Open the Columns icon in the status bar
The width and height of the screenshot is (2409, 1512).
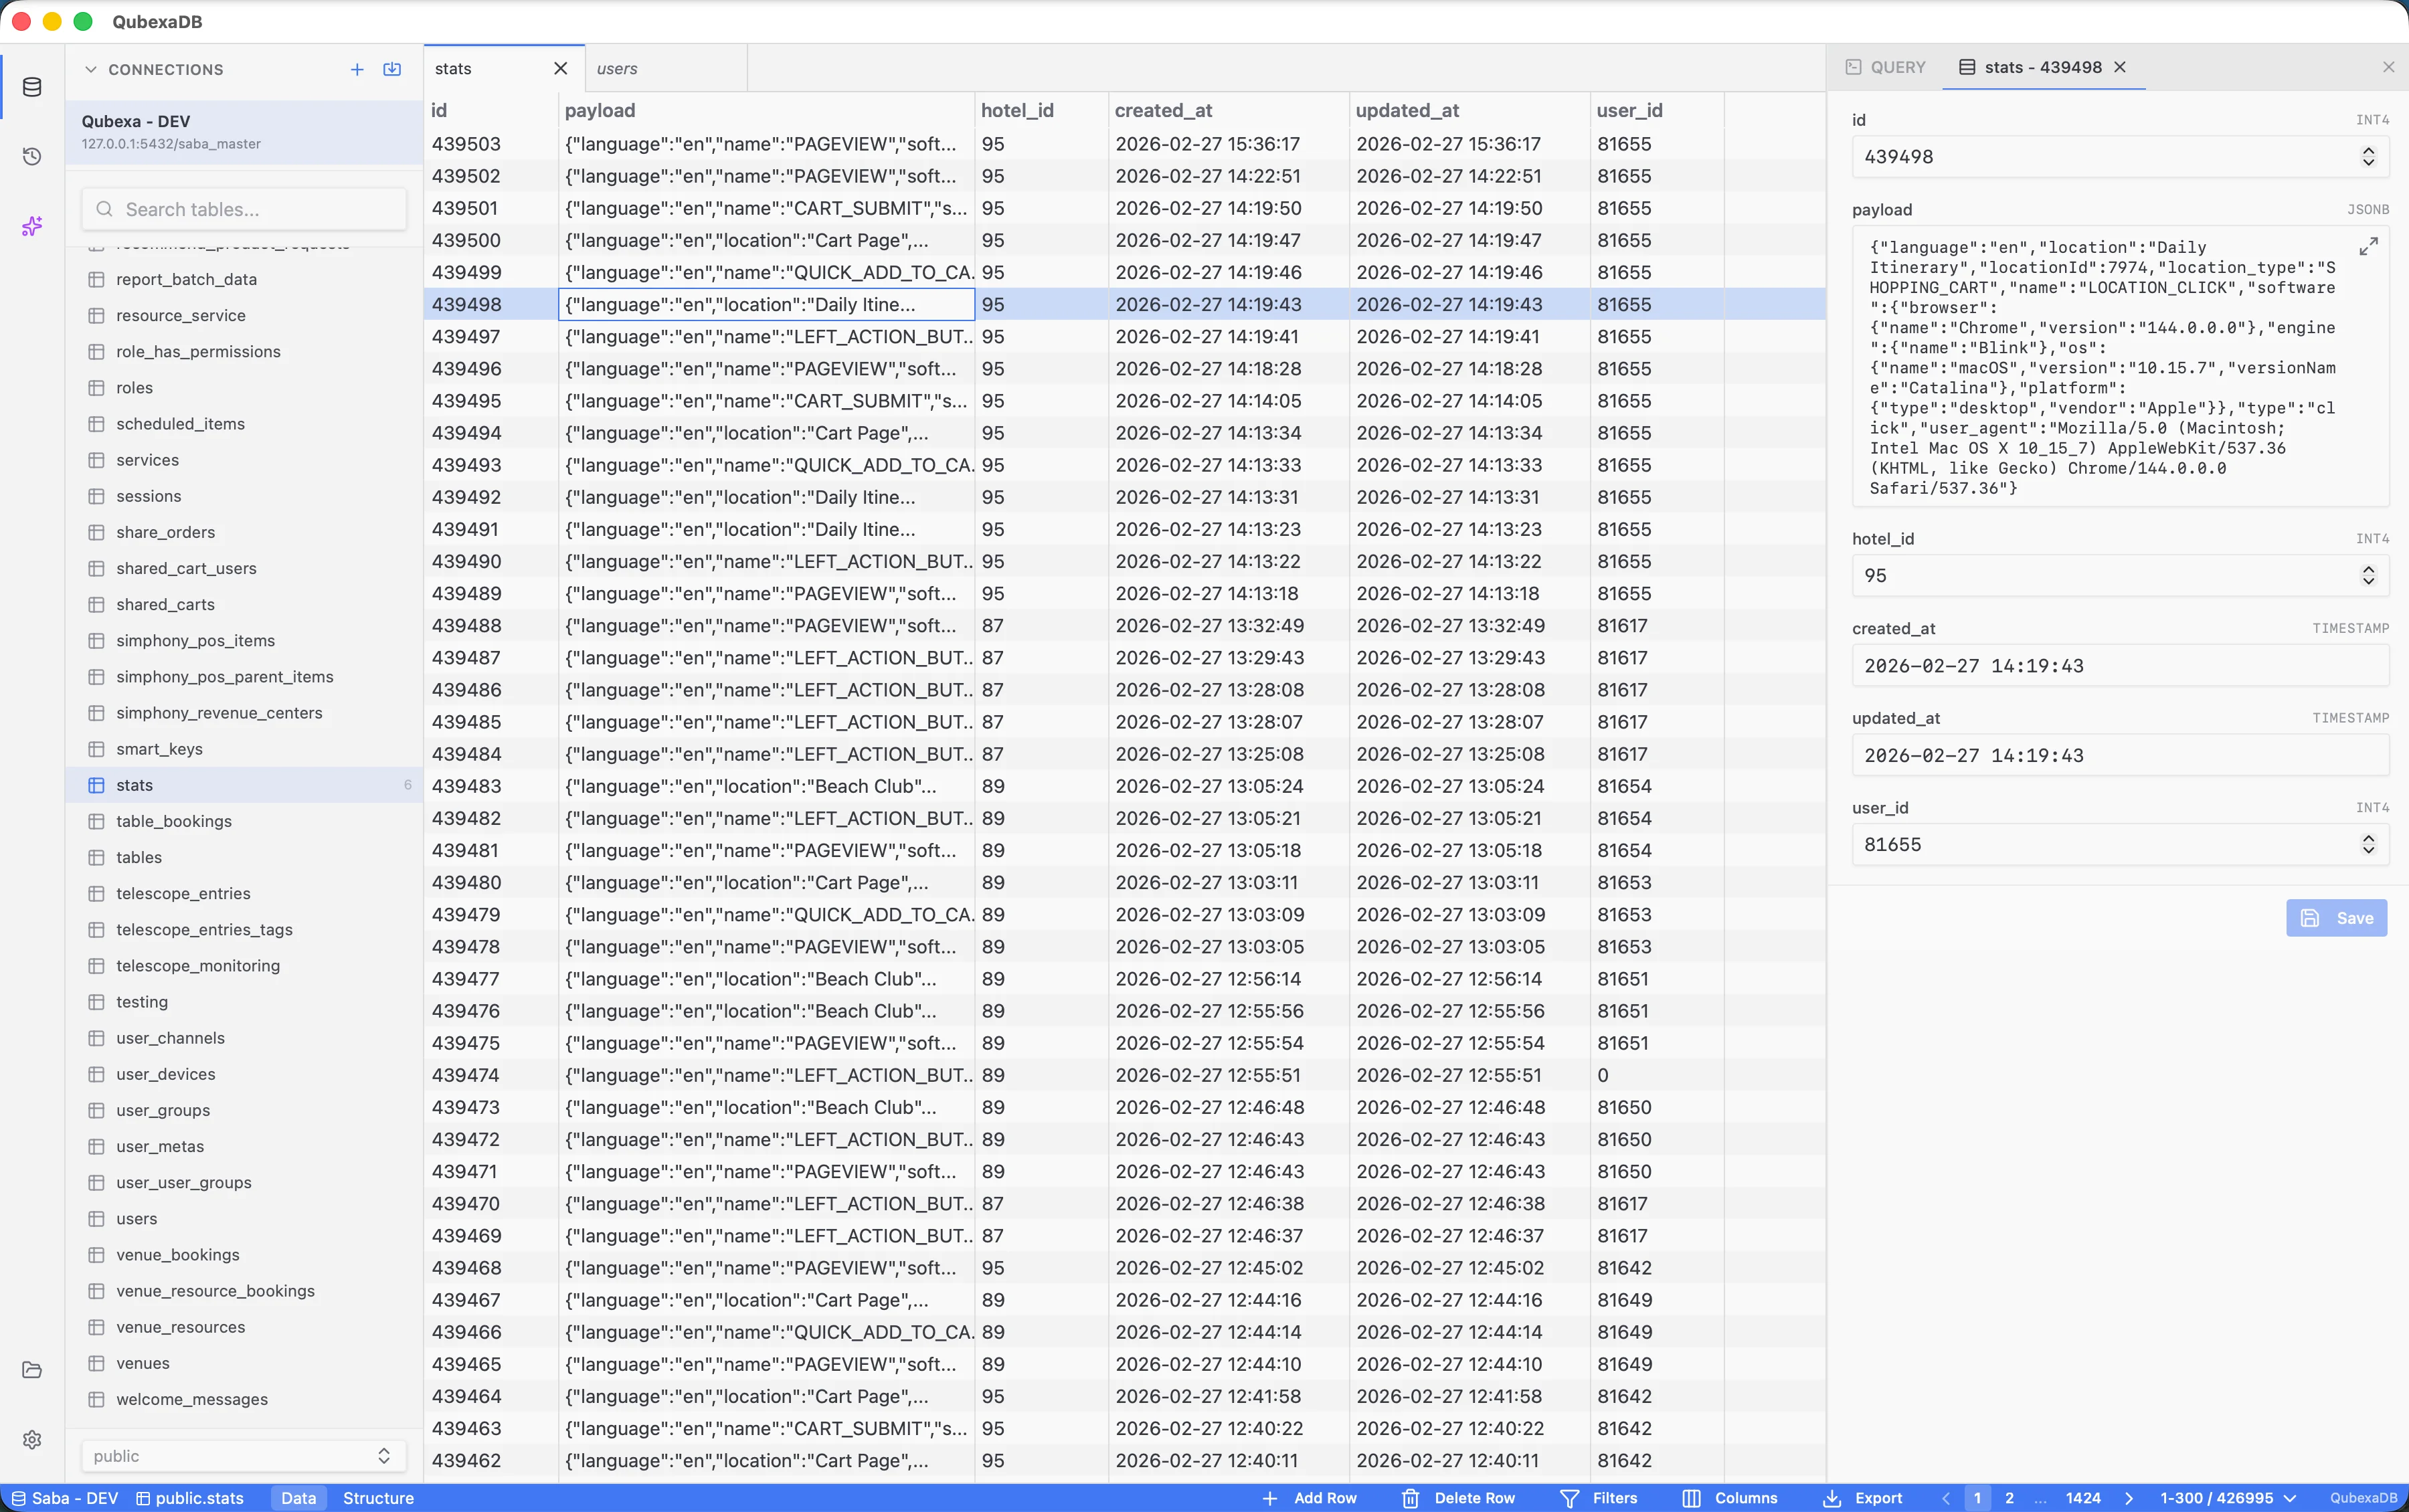[1691, 1498]
